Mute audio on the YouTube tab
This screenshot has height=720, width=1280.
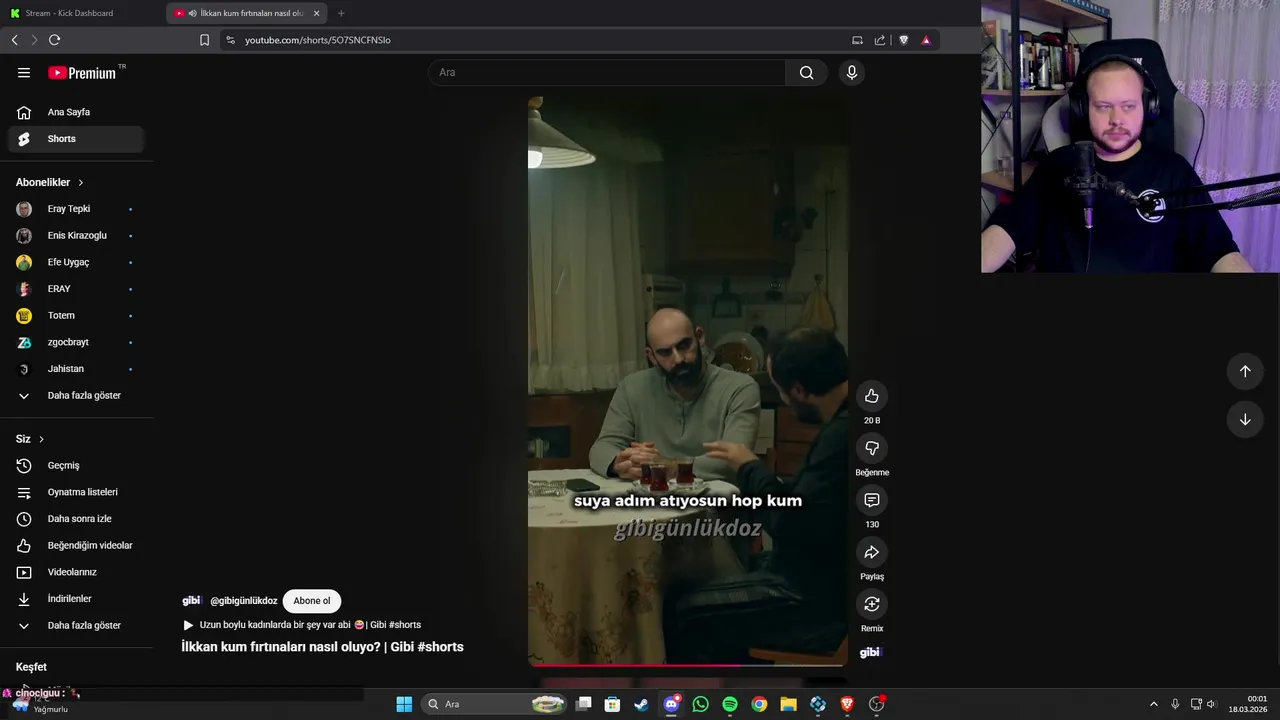point(192,13)
